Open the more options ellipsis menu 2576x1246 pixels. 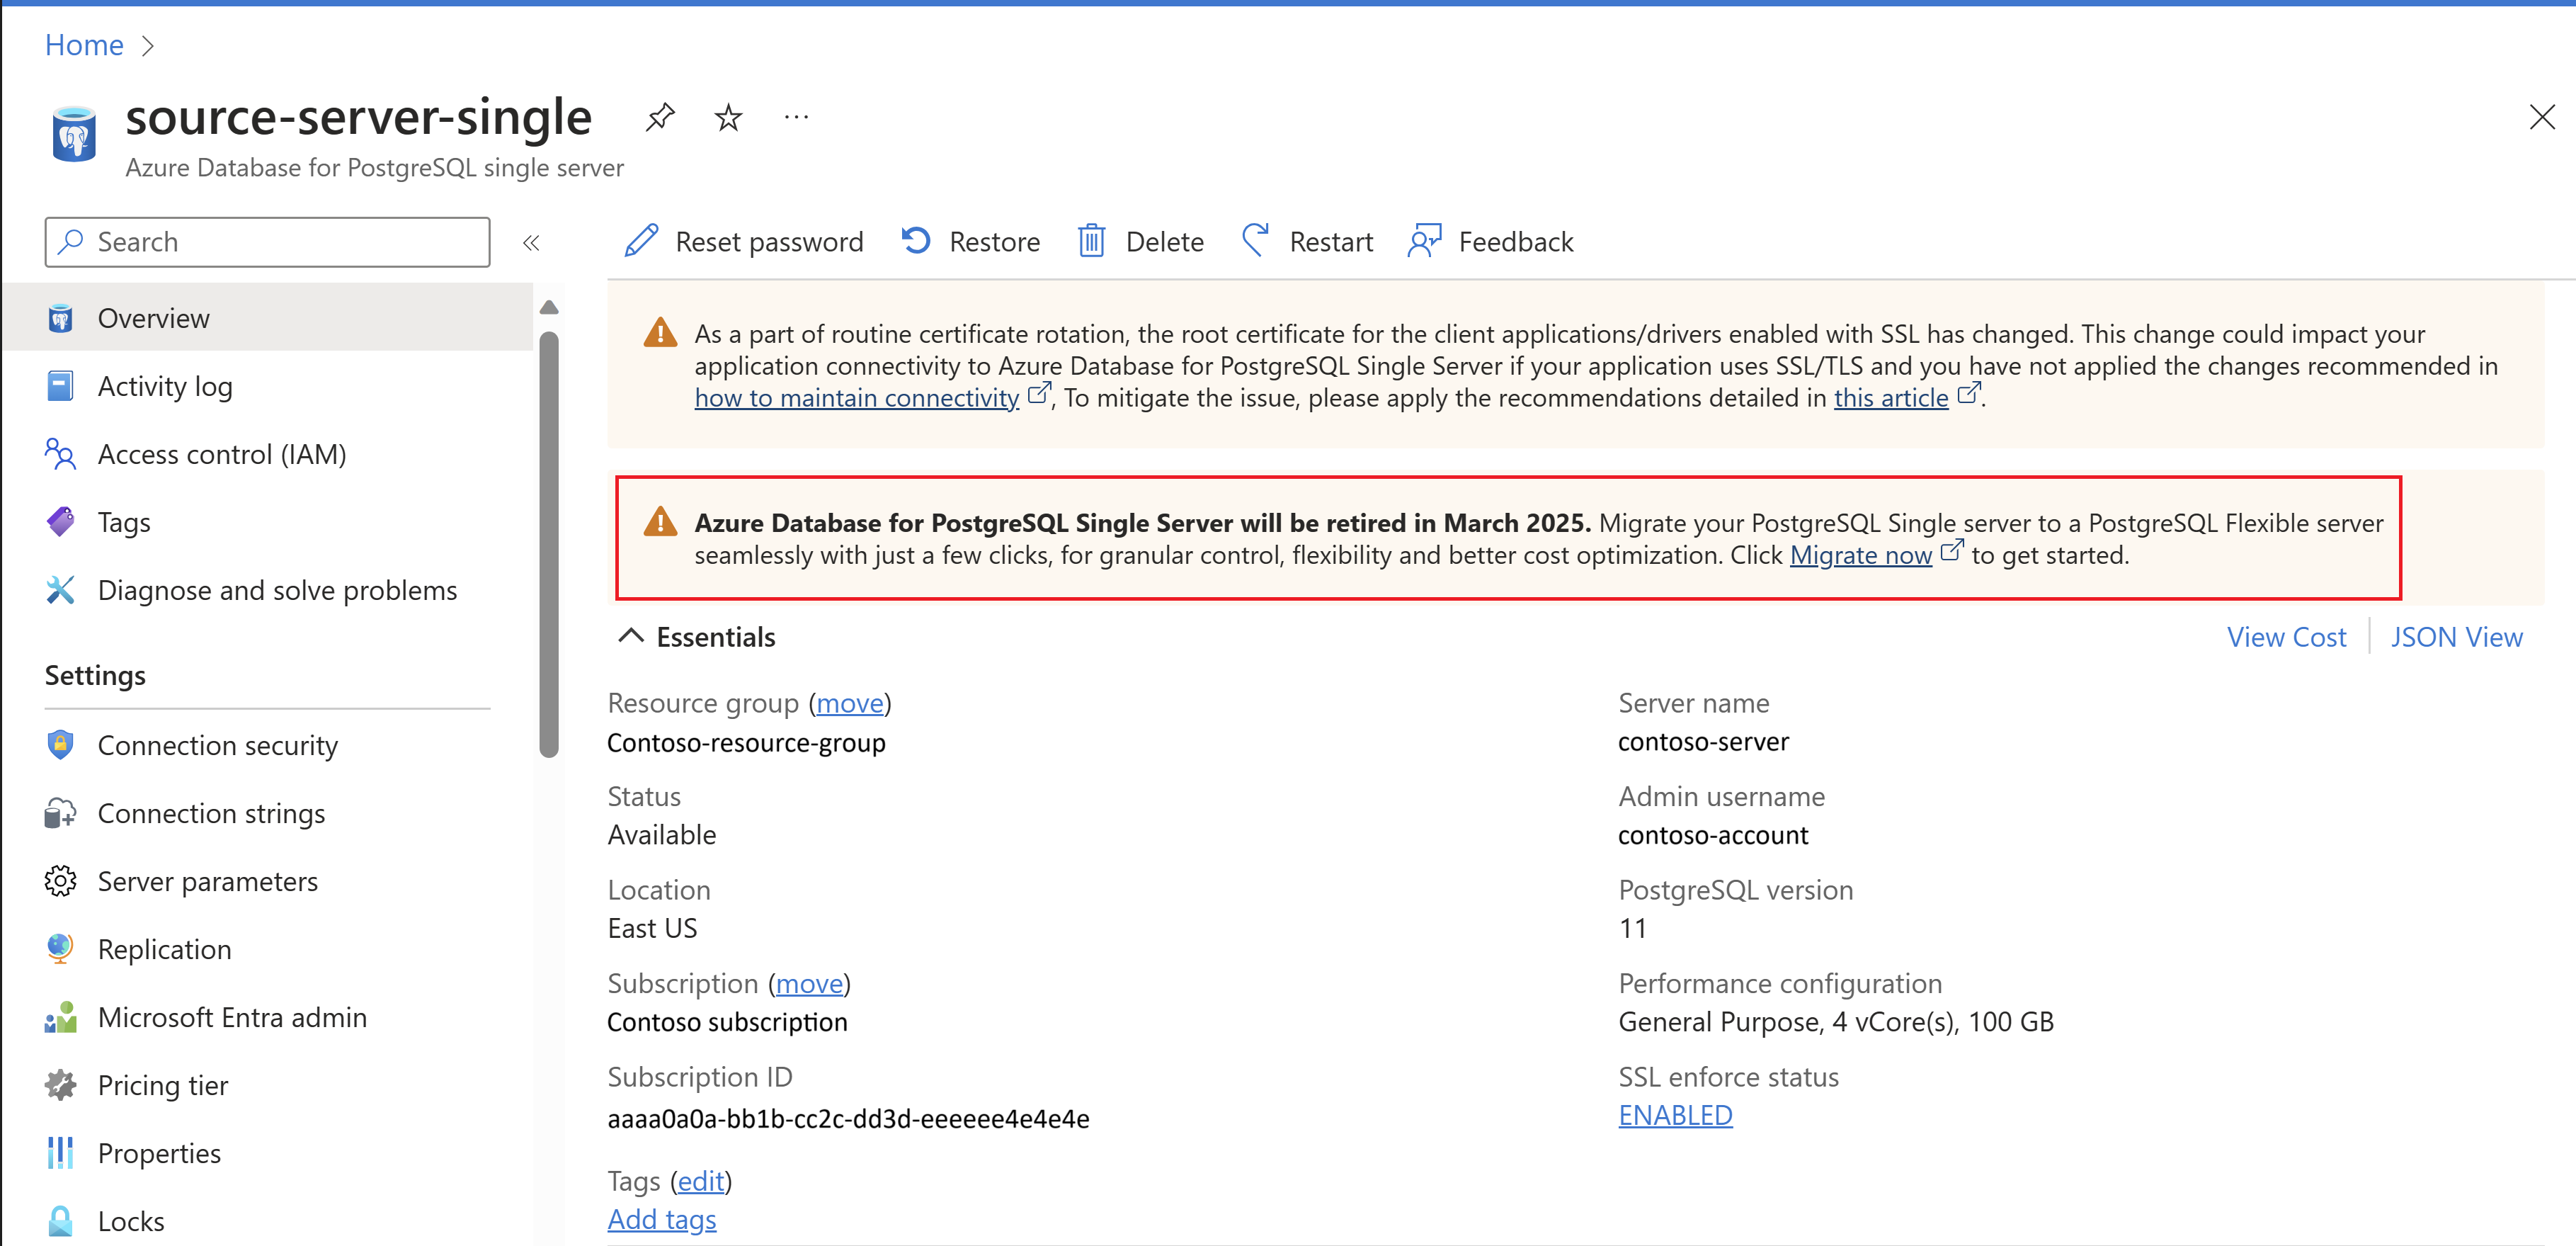click(x=796, y=118)
